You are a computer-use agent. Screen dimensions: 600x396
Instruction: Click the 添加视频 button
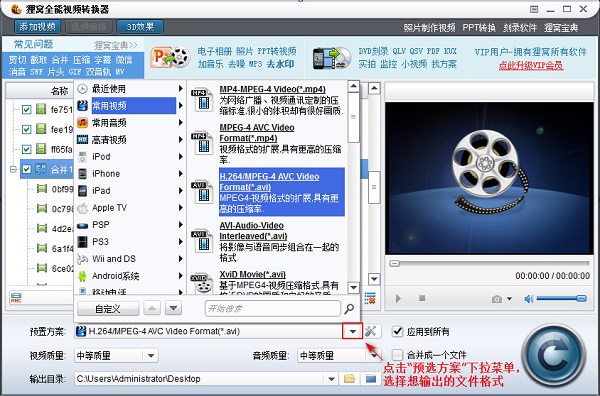pyautogui.click(x=38, y=27)
